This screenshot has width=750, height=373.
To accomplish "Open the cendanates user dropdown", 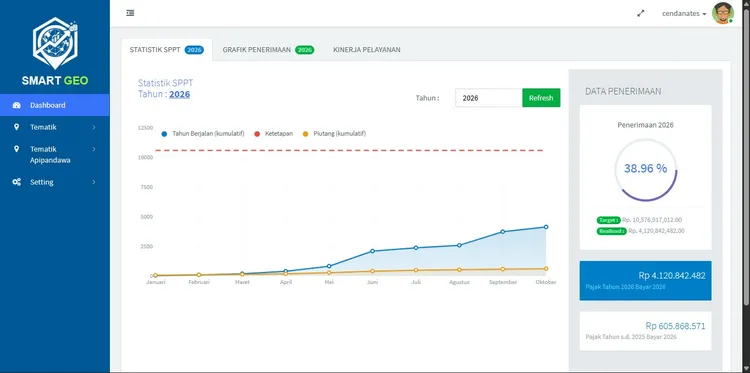I will [x=684, y=13].
